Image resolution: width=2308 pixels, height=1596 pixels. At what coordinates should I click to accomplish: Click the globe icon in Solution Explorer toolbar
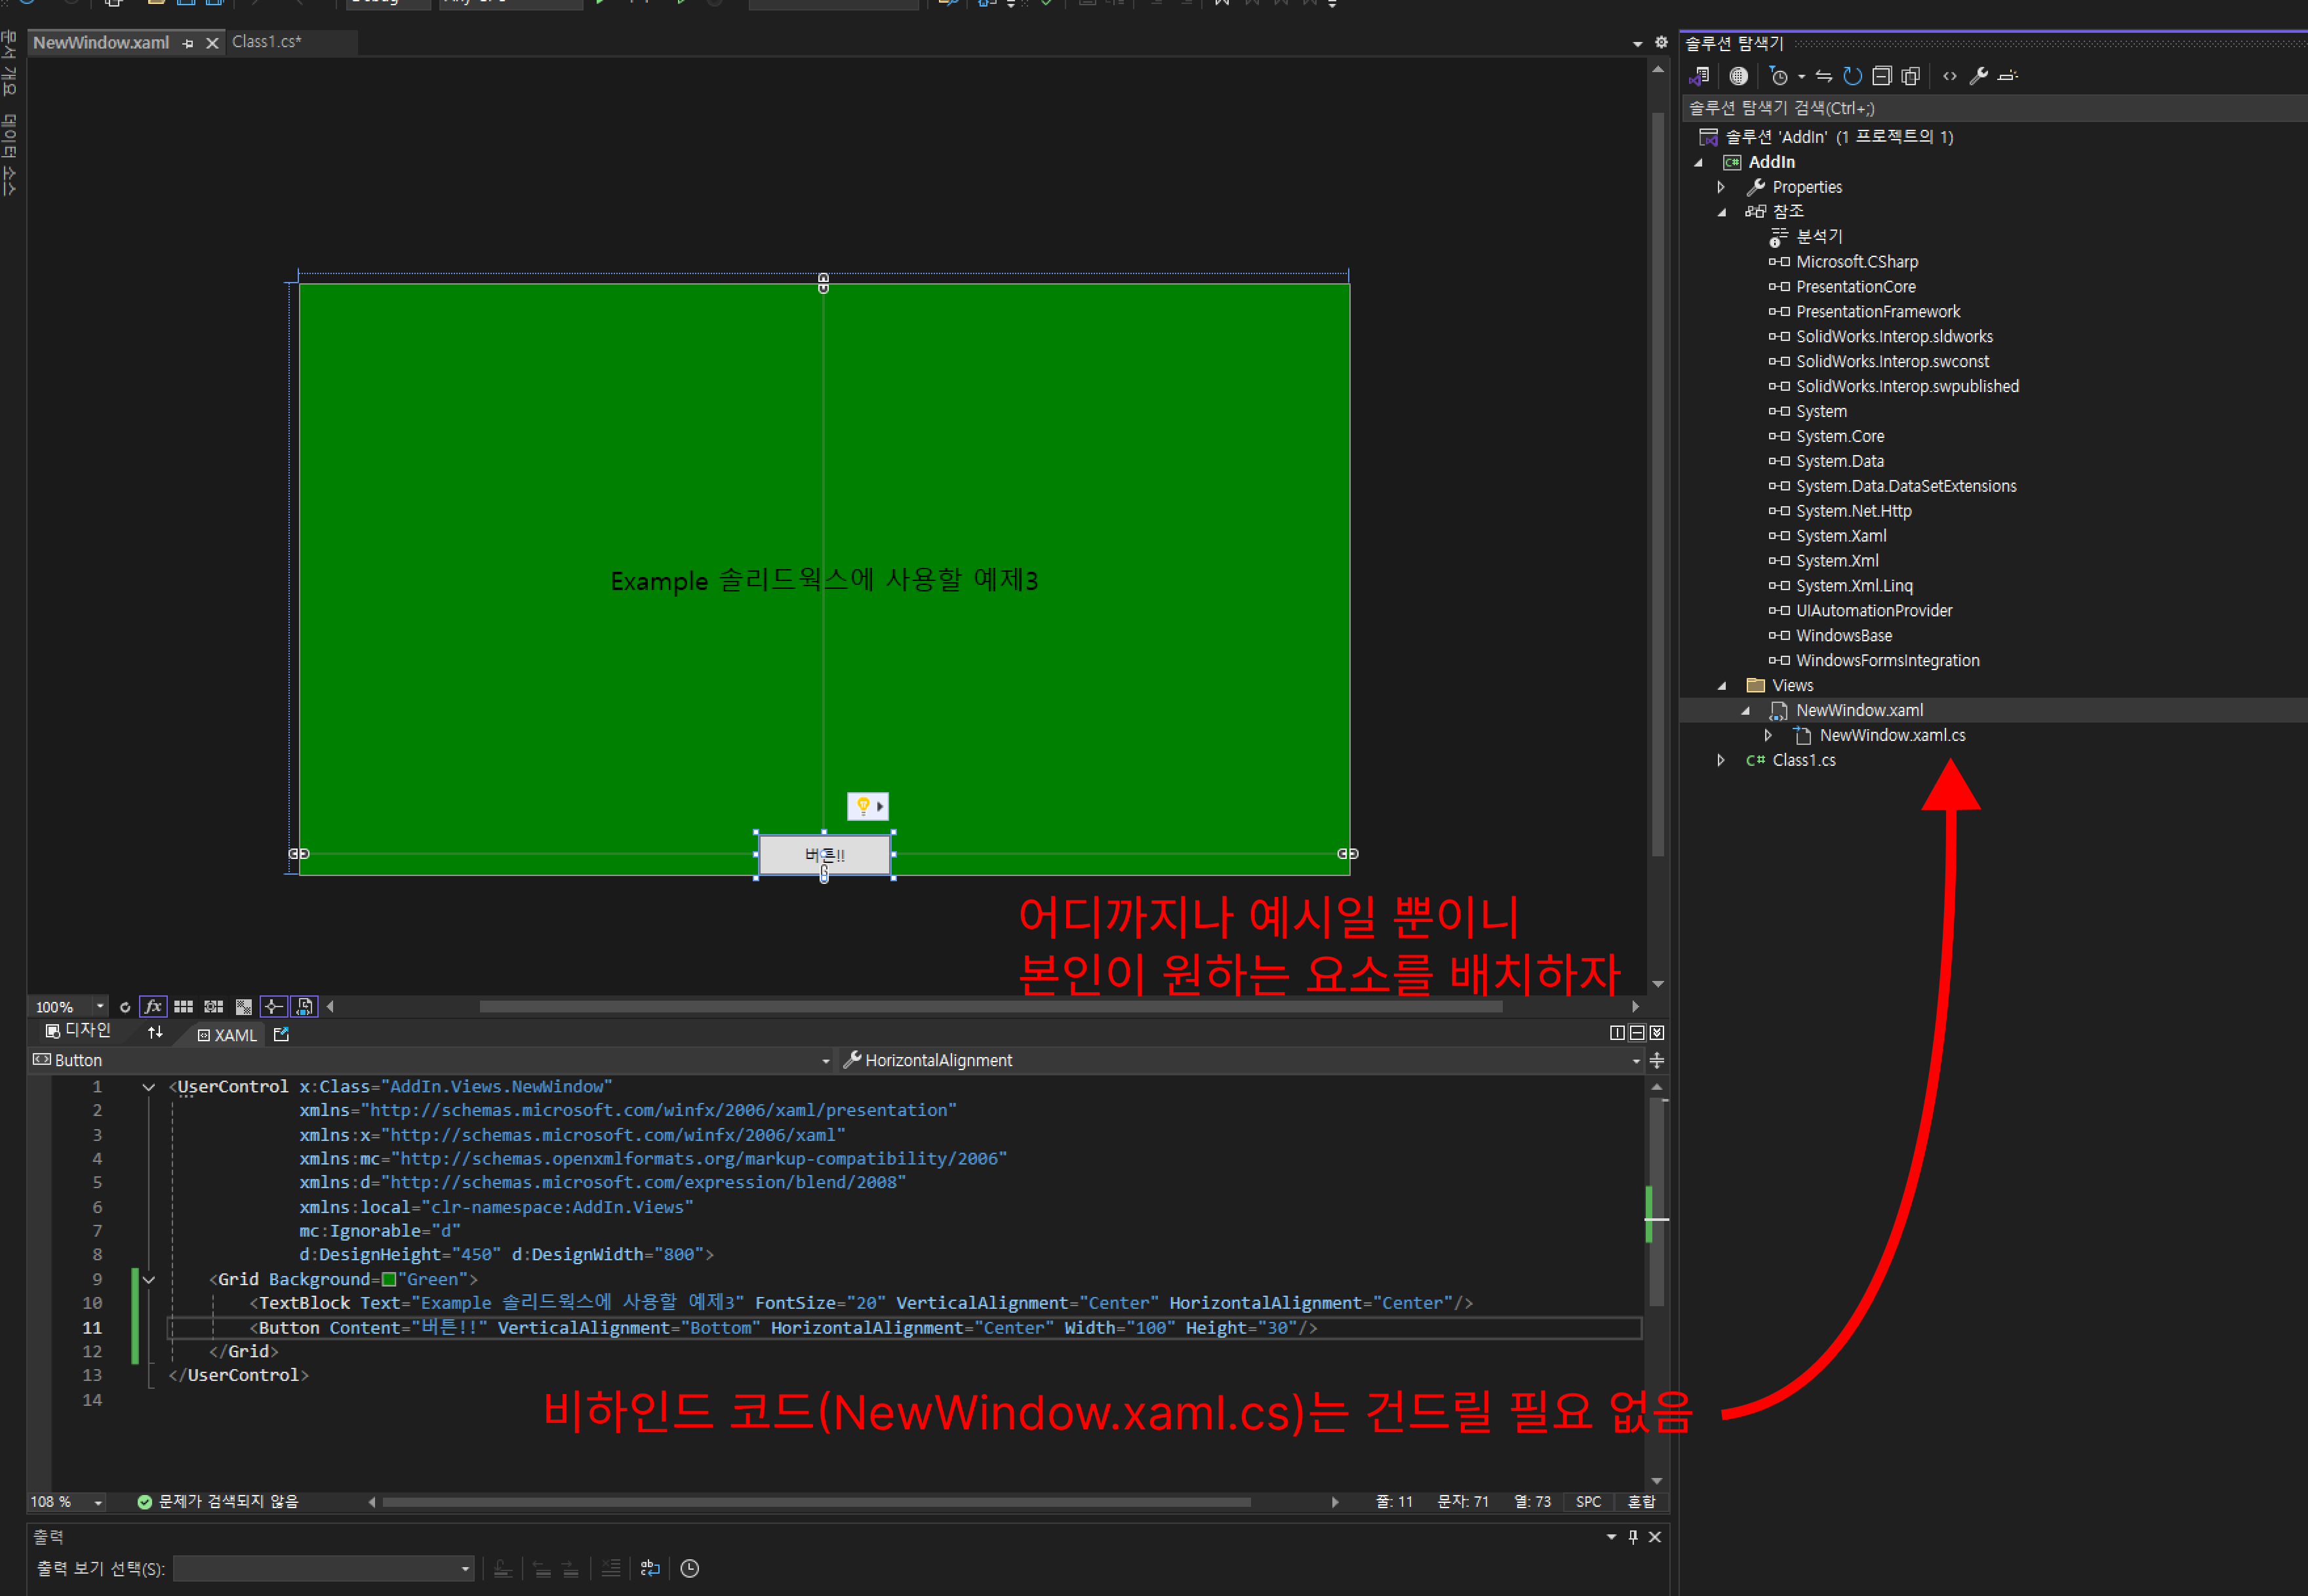(x=1739, y=76)
